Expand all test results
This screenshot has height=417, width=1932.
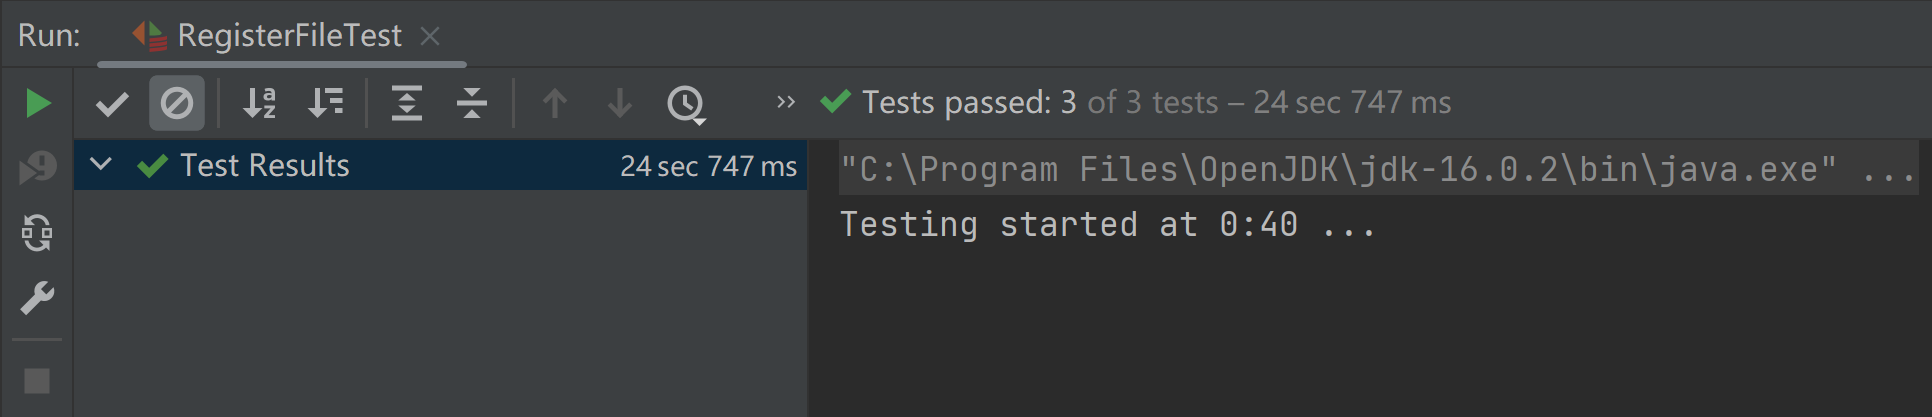pos(406,103)
